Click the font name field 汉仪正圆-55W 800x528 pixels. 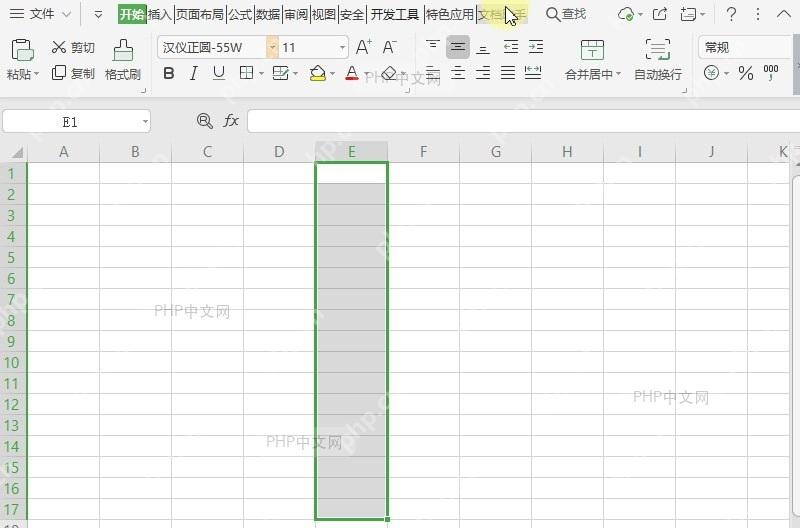(x=212, y=47)
